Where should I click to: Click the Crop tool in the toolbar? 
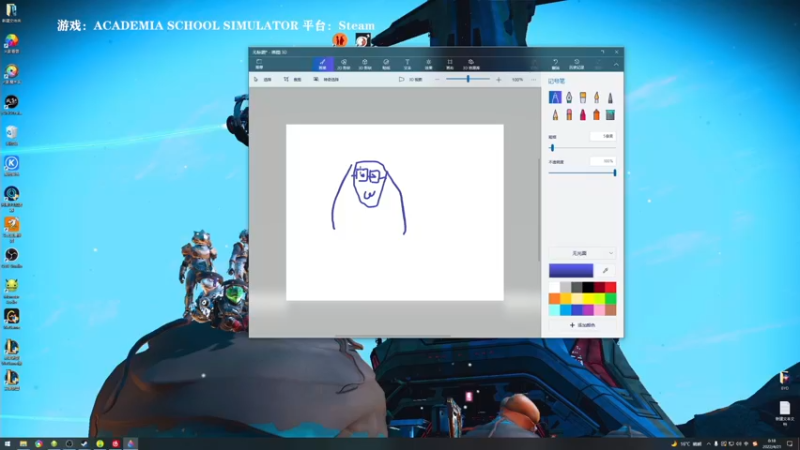[x=293, y=80]
